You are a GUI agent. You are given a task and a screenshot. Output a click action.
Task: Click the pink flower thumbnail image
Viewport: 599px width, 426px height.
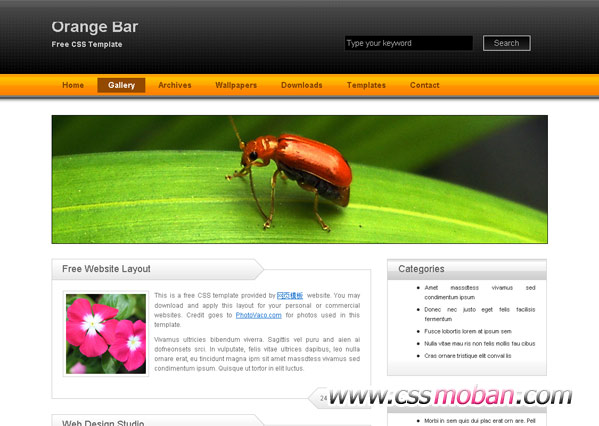(106, 334)
